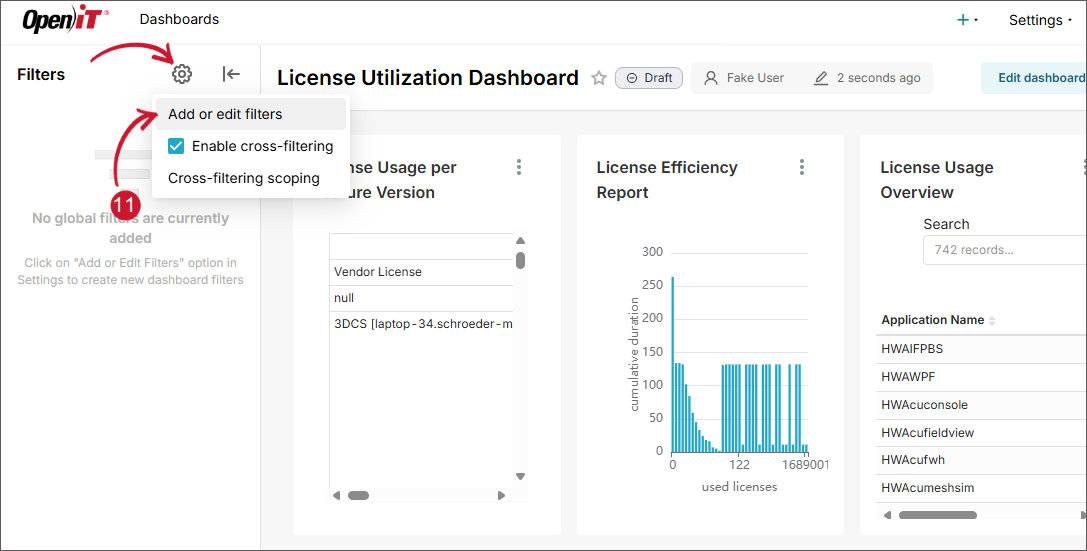Click the 3DCS laptop-34 table row
The height and width of the screenshot is (551, 1087).
(x=421, y=324)
